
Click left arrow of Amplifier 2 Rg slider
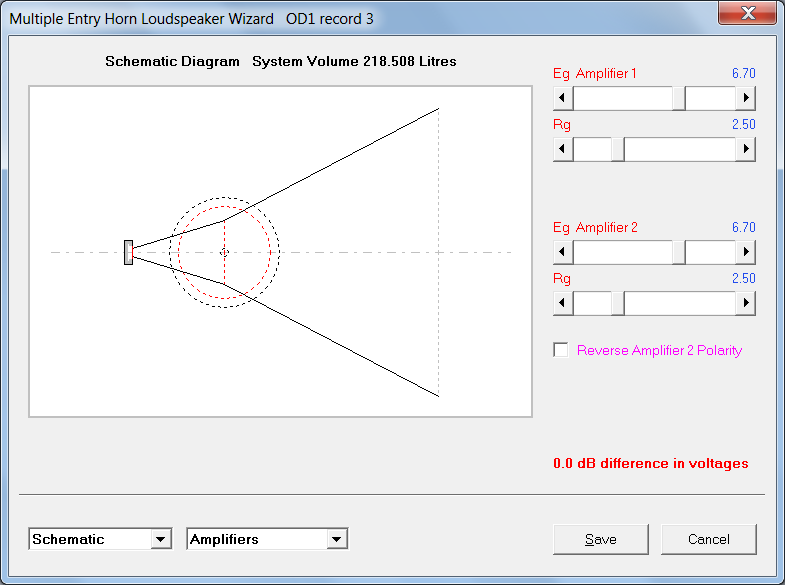point(563,303)
